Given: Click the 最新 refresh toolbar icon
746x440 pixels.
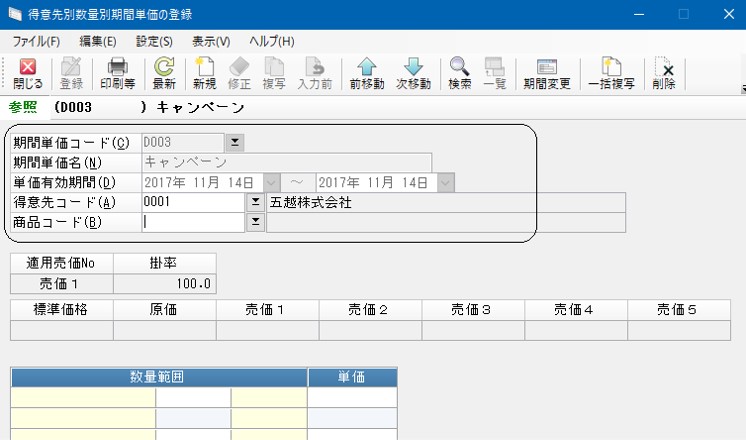Looking at the screenshot, I should [164, 73].
